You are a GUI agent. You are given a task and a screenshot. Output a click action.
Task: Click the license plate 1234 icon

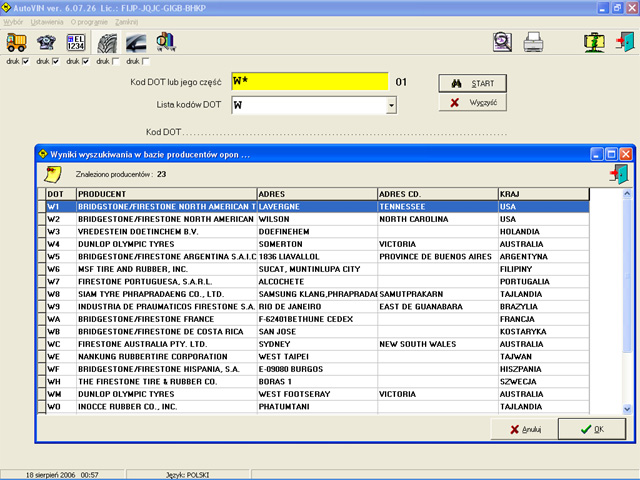[76, 42]
